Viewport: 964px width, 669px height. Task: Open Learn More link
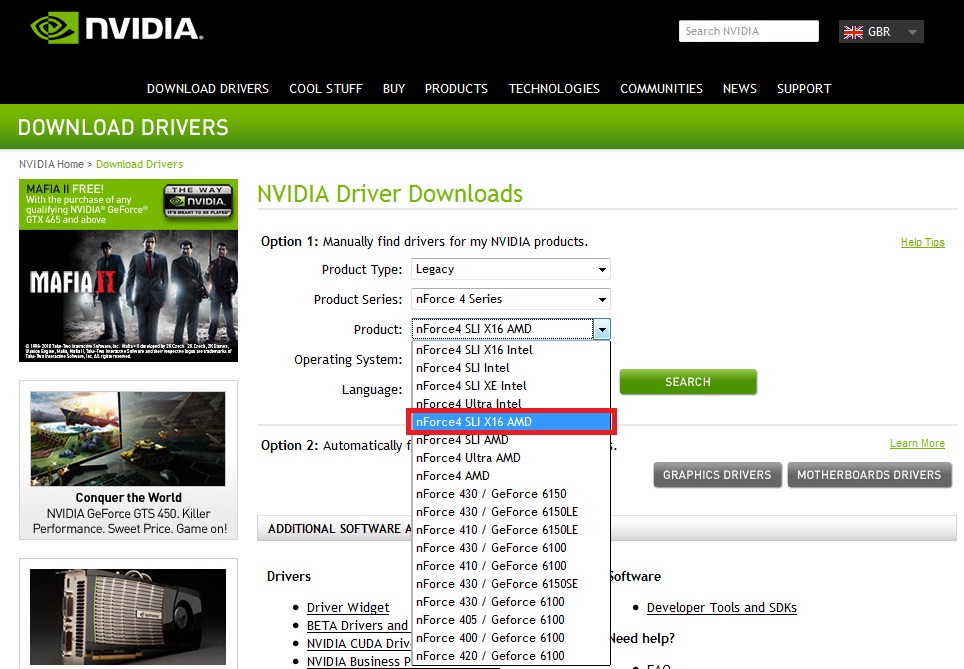point(917,443)
